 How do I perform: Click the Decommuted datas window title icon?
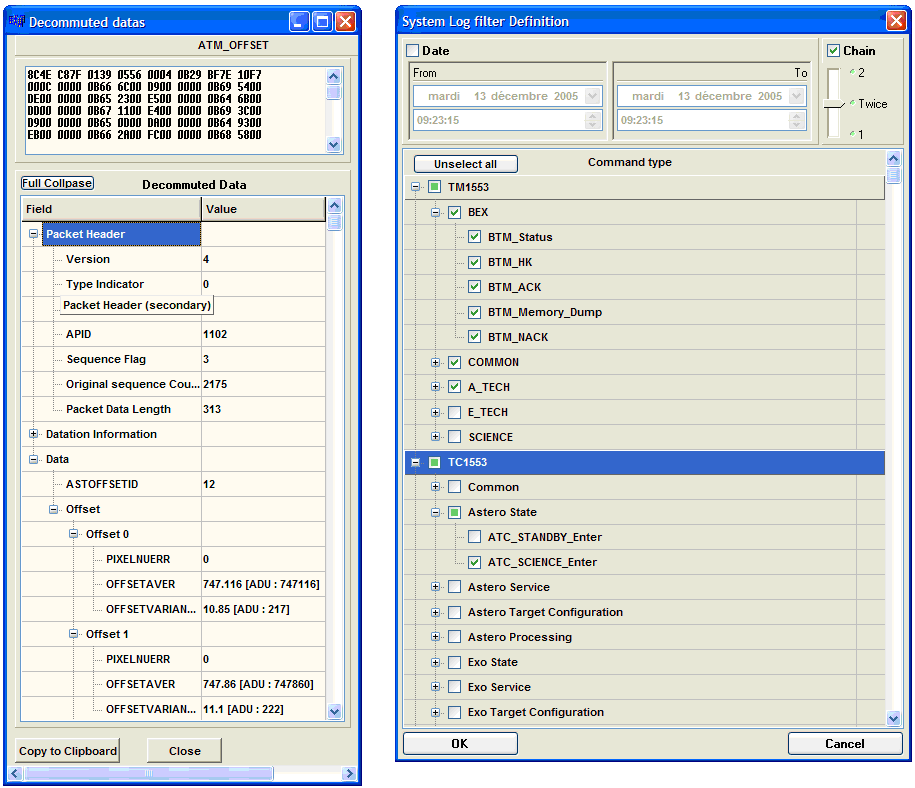tap(17, 21)
